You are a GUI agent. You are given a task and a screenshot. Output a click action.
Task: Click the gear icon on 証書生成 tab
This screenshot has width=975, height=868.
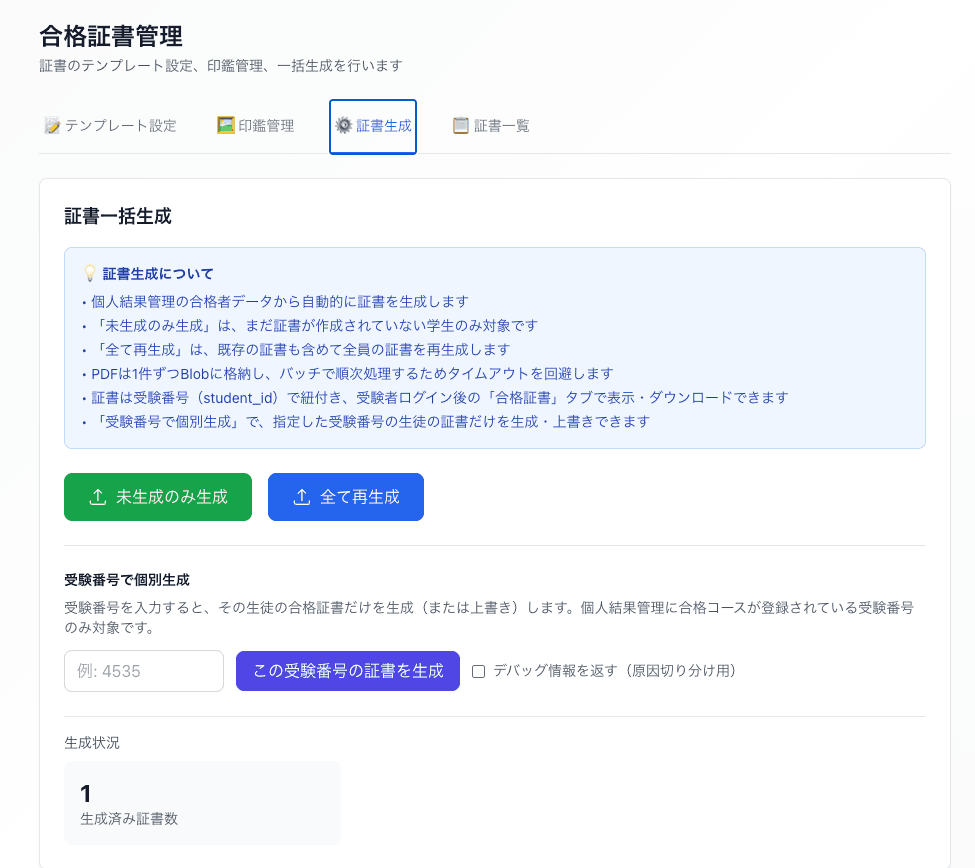coord(343,126)
